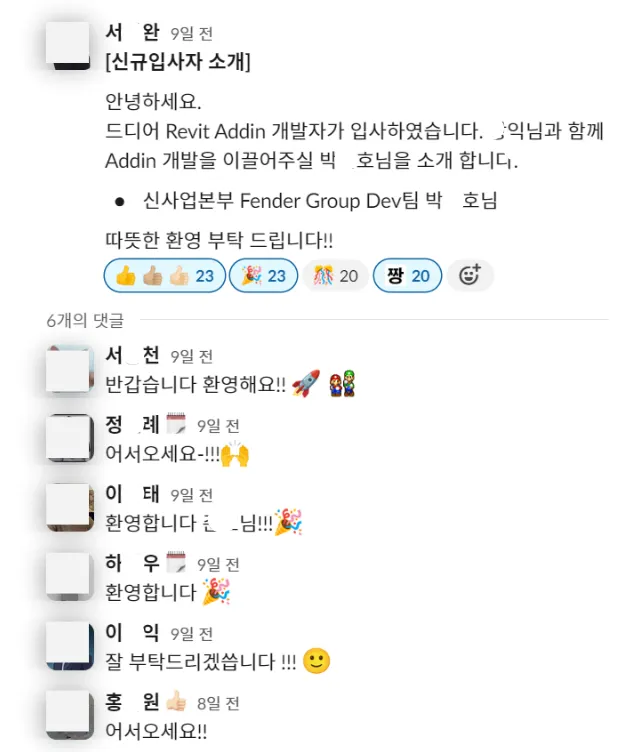Click the smiley face emoji in 이 익's reply
Image resolution: width=619 pixels, height=752 pixels.
317,661
